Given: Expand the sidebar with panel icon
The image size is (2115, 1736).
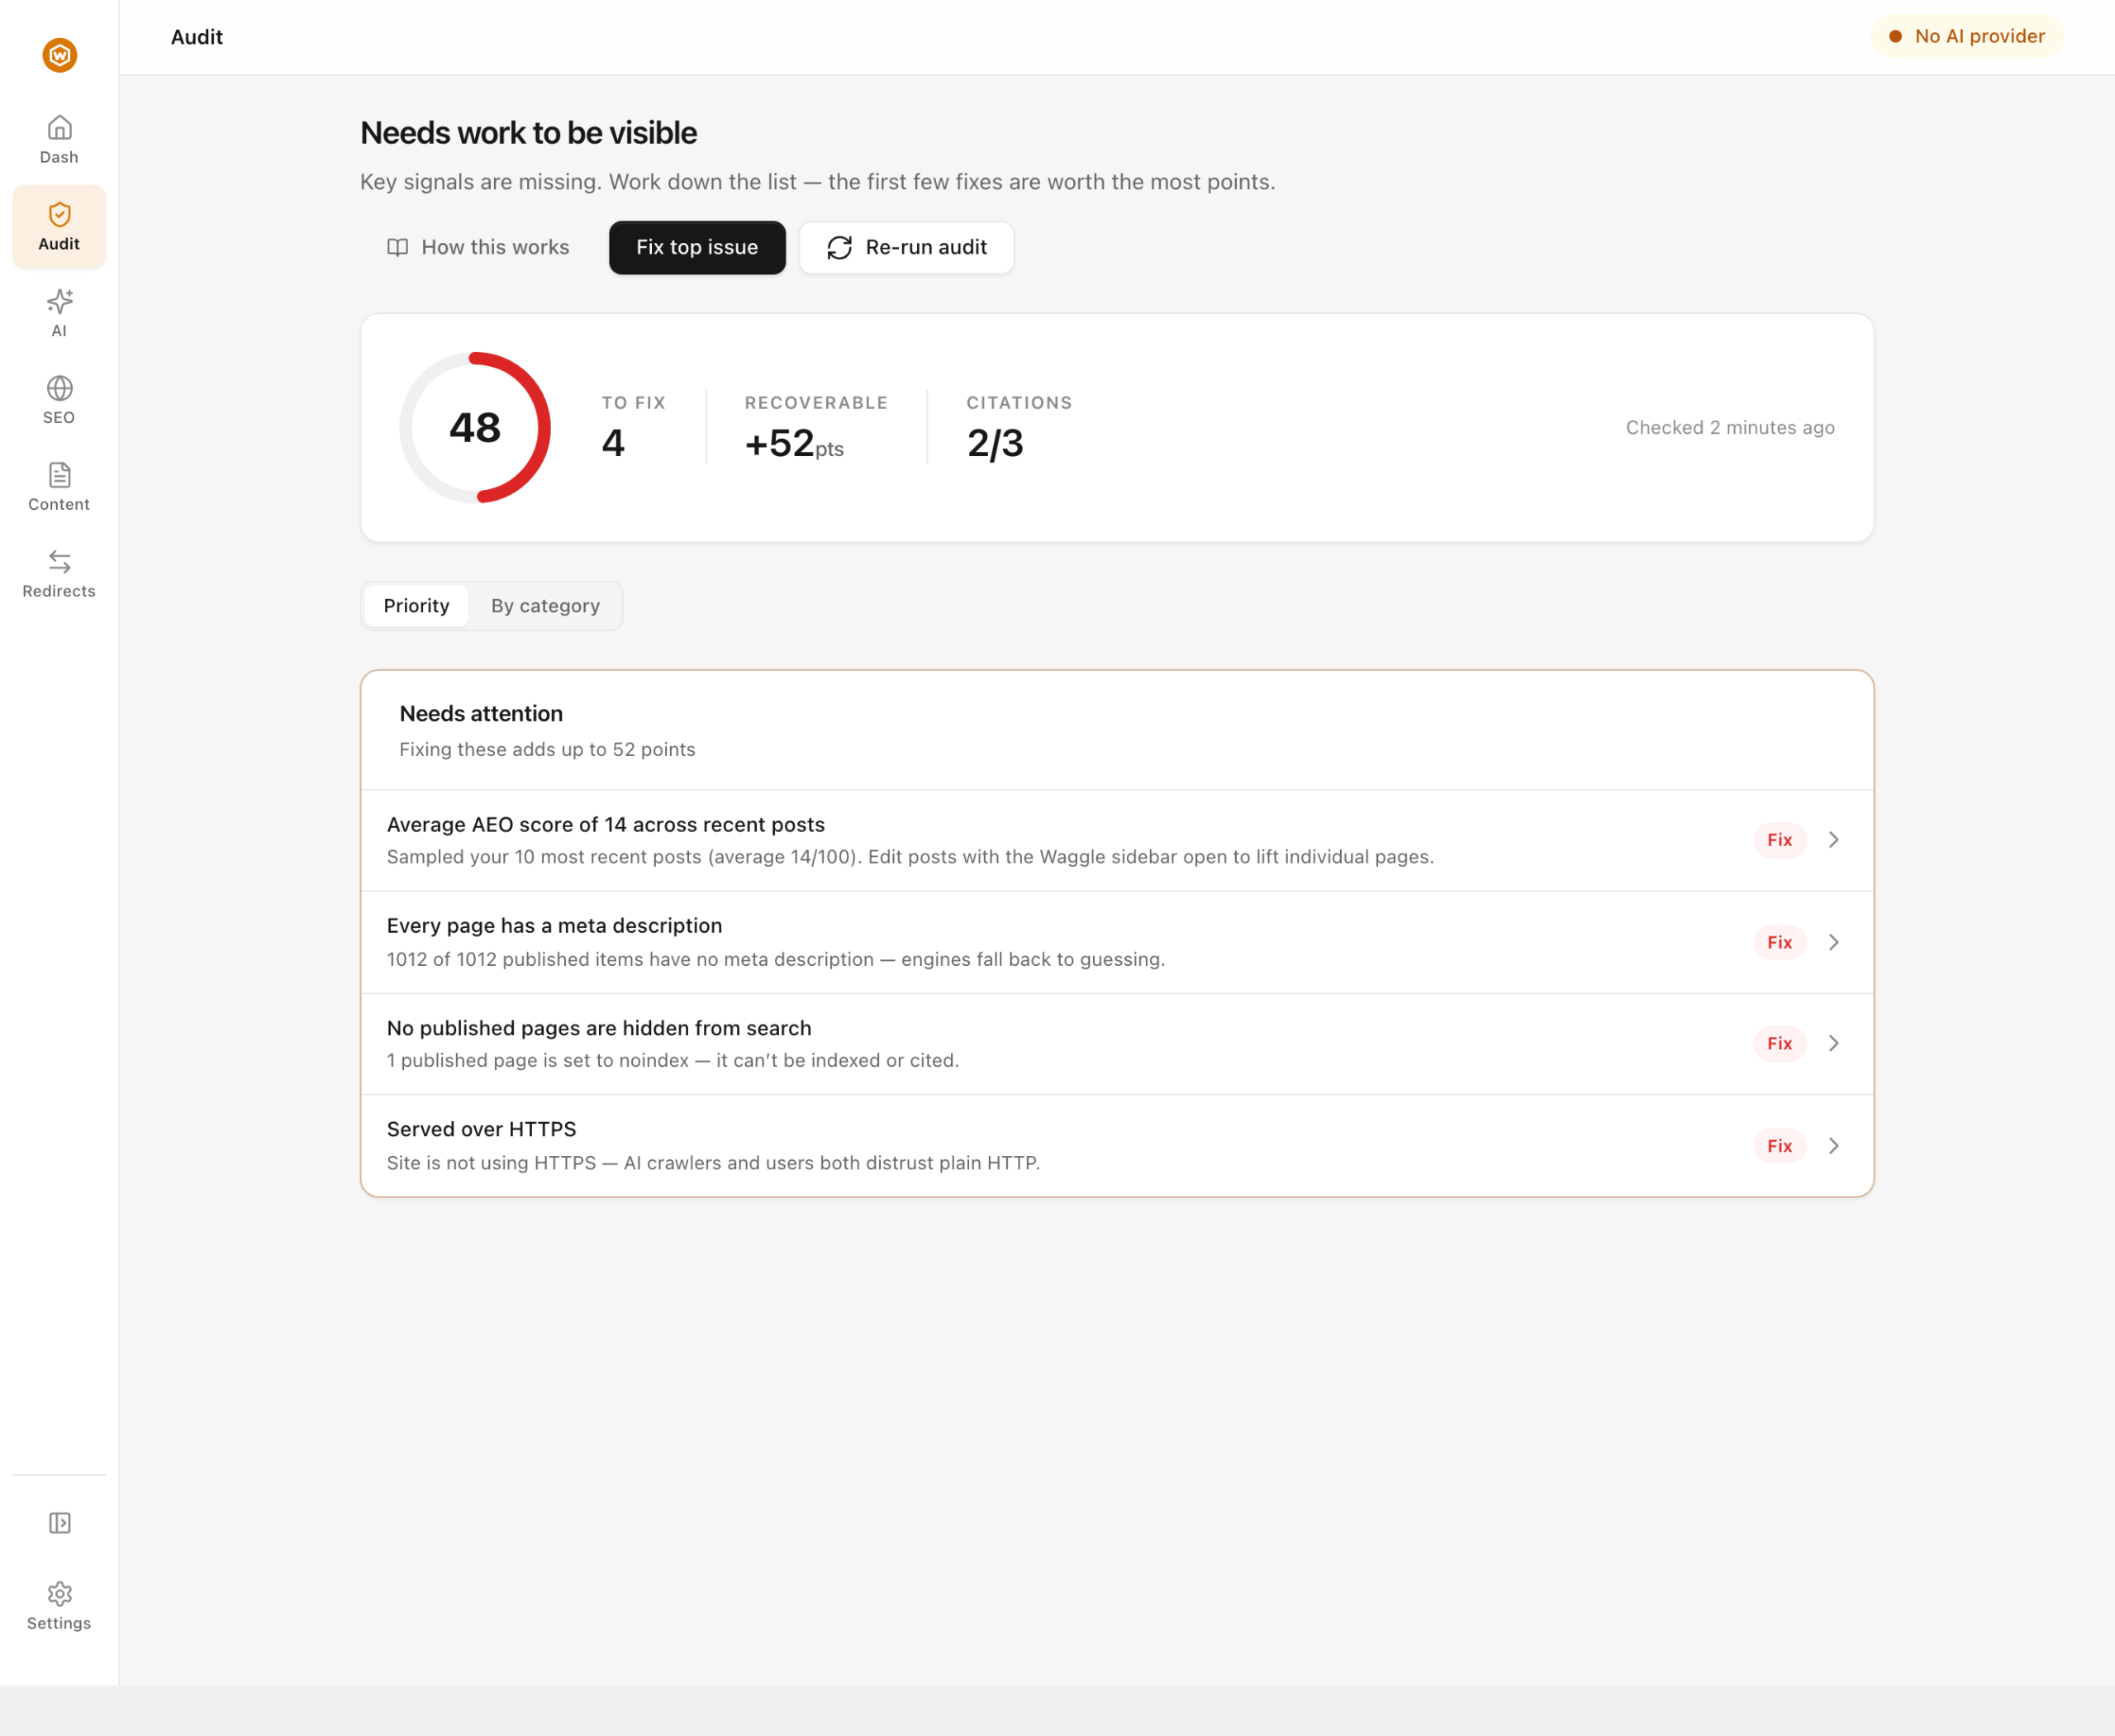Looking at the screenshot, I should pos(59,1523).
